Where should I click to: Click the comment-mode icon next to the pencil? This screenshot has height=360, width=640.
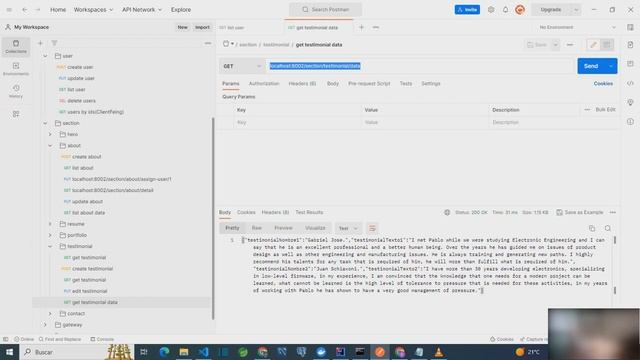coord(607,44)
